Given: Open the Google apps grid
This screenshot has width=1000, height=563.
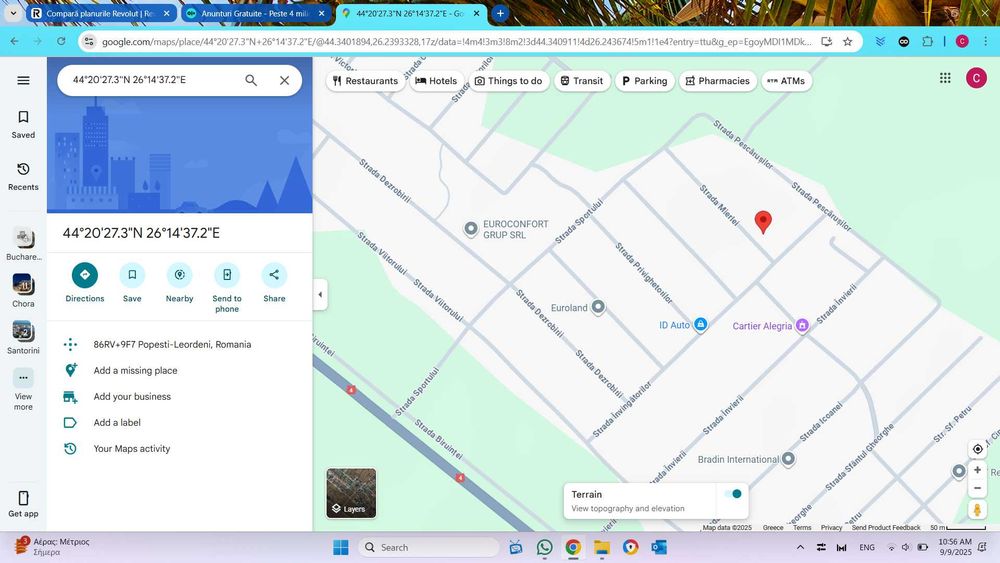Looking at the screenshot, I should pyautogui.click(x=945, y=78).
